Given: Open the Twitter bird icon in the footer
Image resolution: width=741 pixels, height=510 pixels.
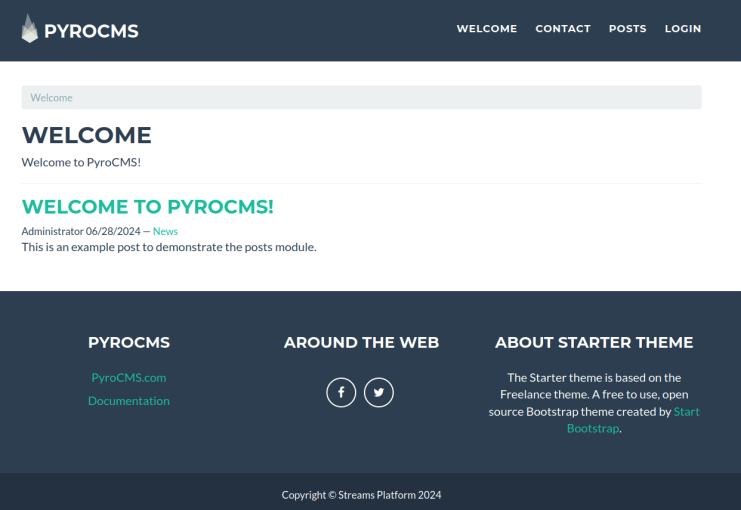Looking at the screenshot, I should [x=379, y=392].
